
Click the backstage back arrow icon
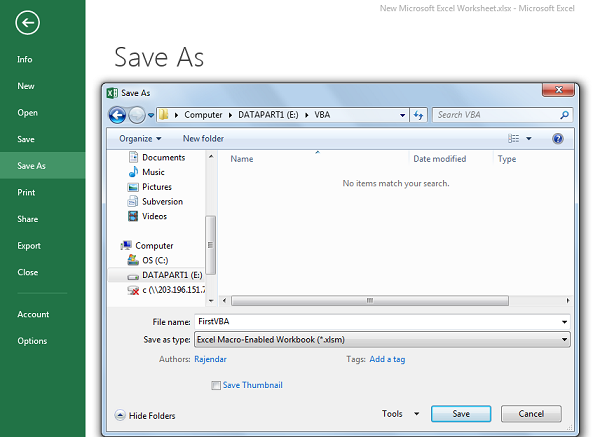point(28,23)
